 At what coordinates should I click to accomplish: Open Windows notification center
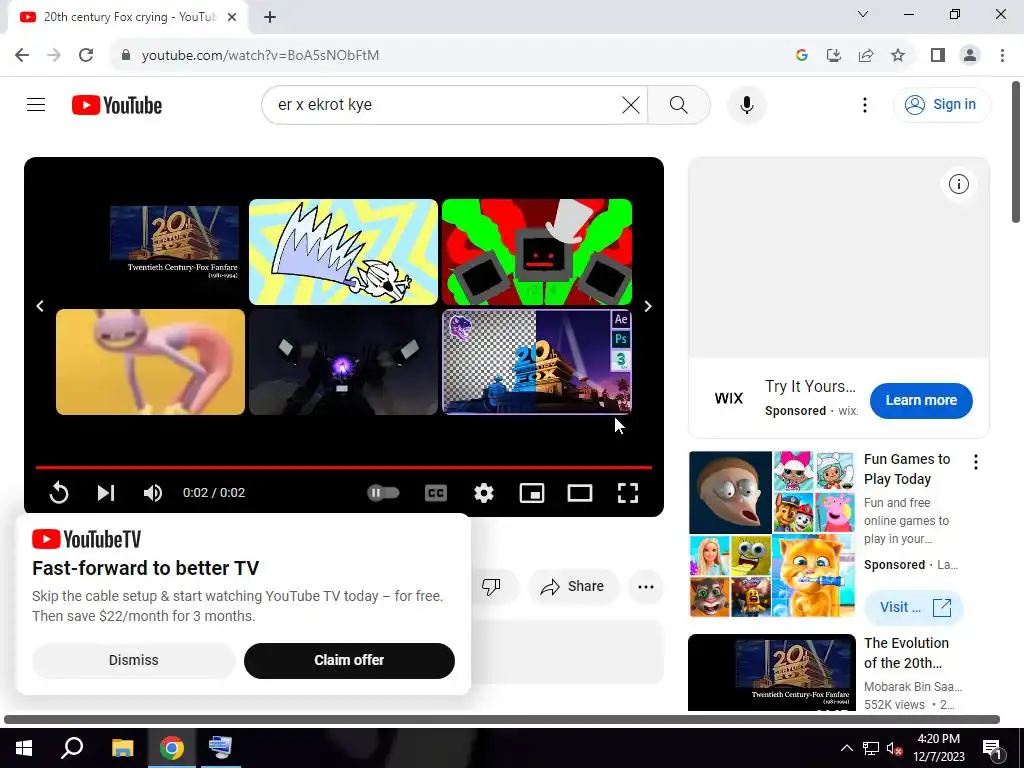(992, 748)
